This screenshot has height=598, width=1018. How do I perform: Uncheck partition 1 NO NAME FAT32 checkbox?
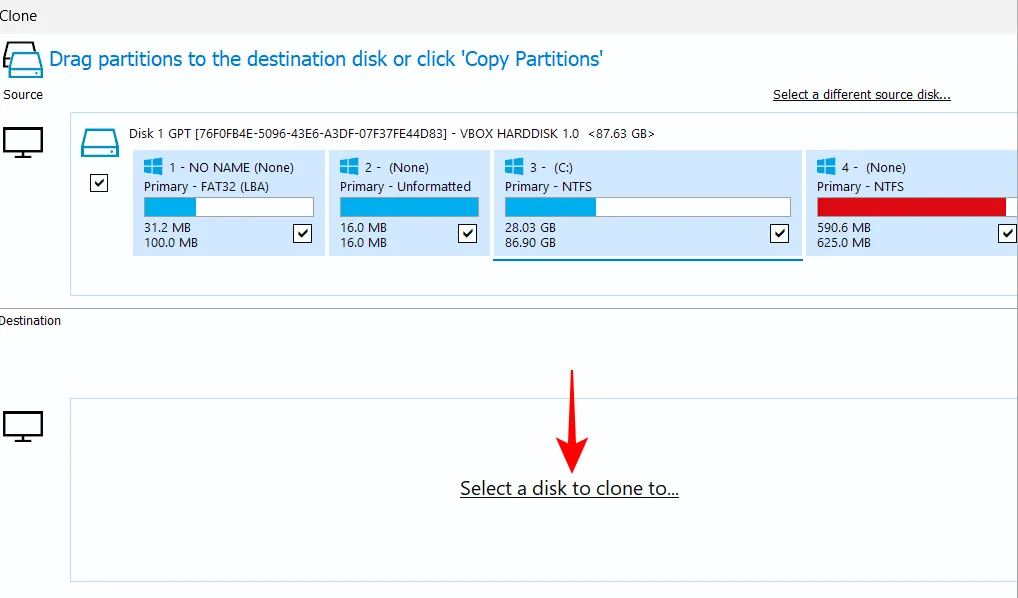[x=303, y=233]
